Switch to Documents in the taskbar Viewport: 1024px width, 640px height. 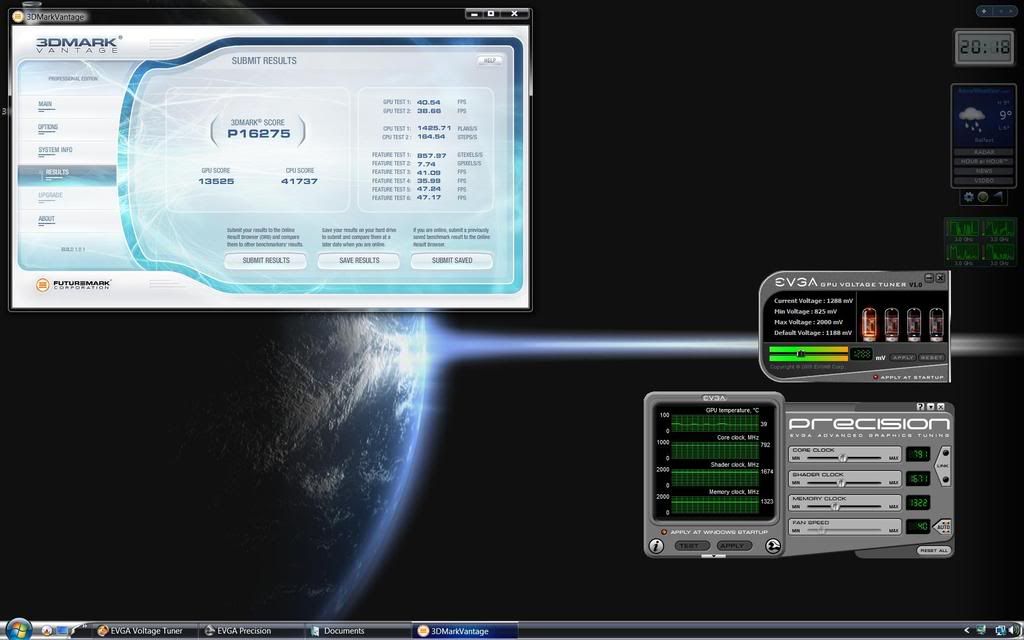pyautogui.click(x=344, y=631)
